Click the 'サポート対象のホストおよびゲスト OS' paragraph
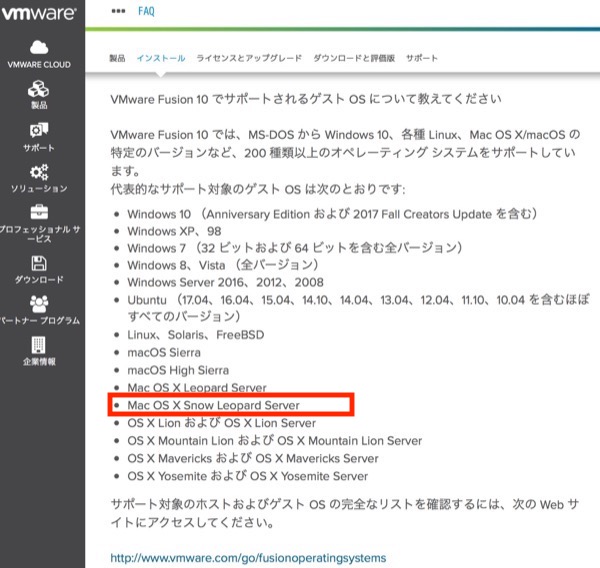600x568 pixels. tap(344, 513)
